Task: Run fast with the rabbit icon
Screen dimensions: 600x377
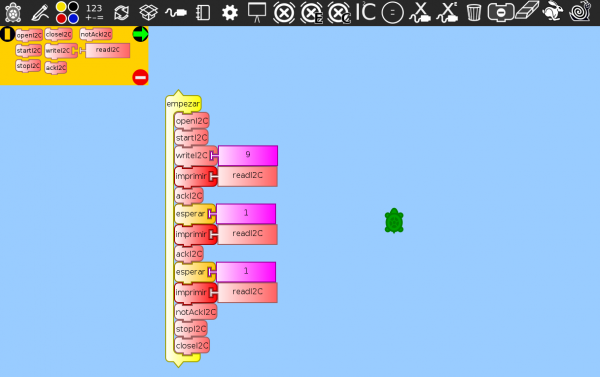Action: click(553, 11)
